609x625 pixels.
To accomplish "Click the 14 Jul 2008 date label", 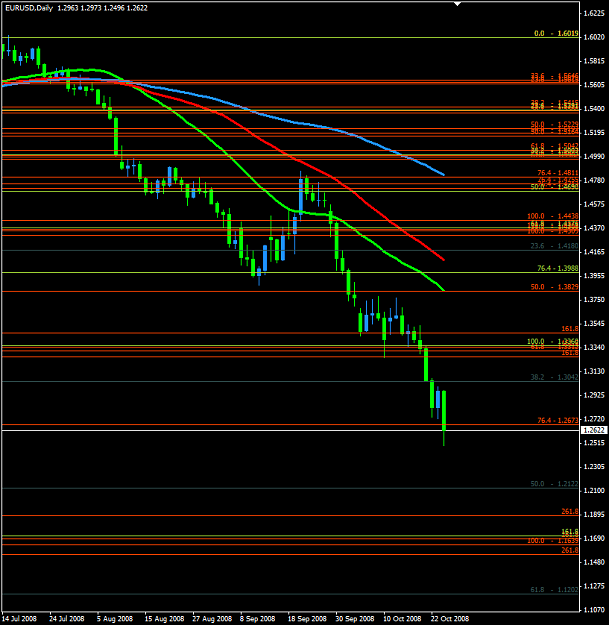I will pyautogui.click(x=20, y=619).
